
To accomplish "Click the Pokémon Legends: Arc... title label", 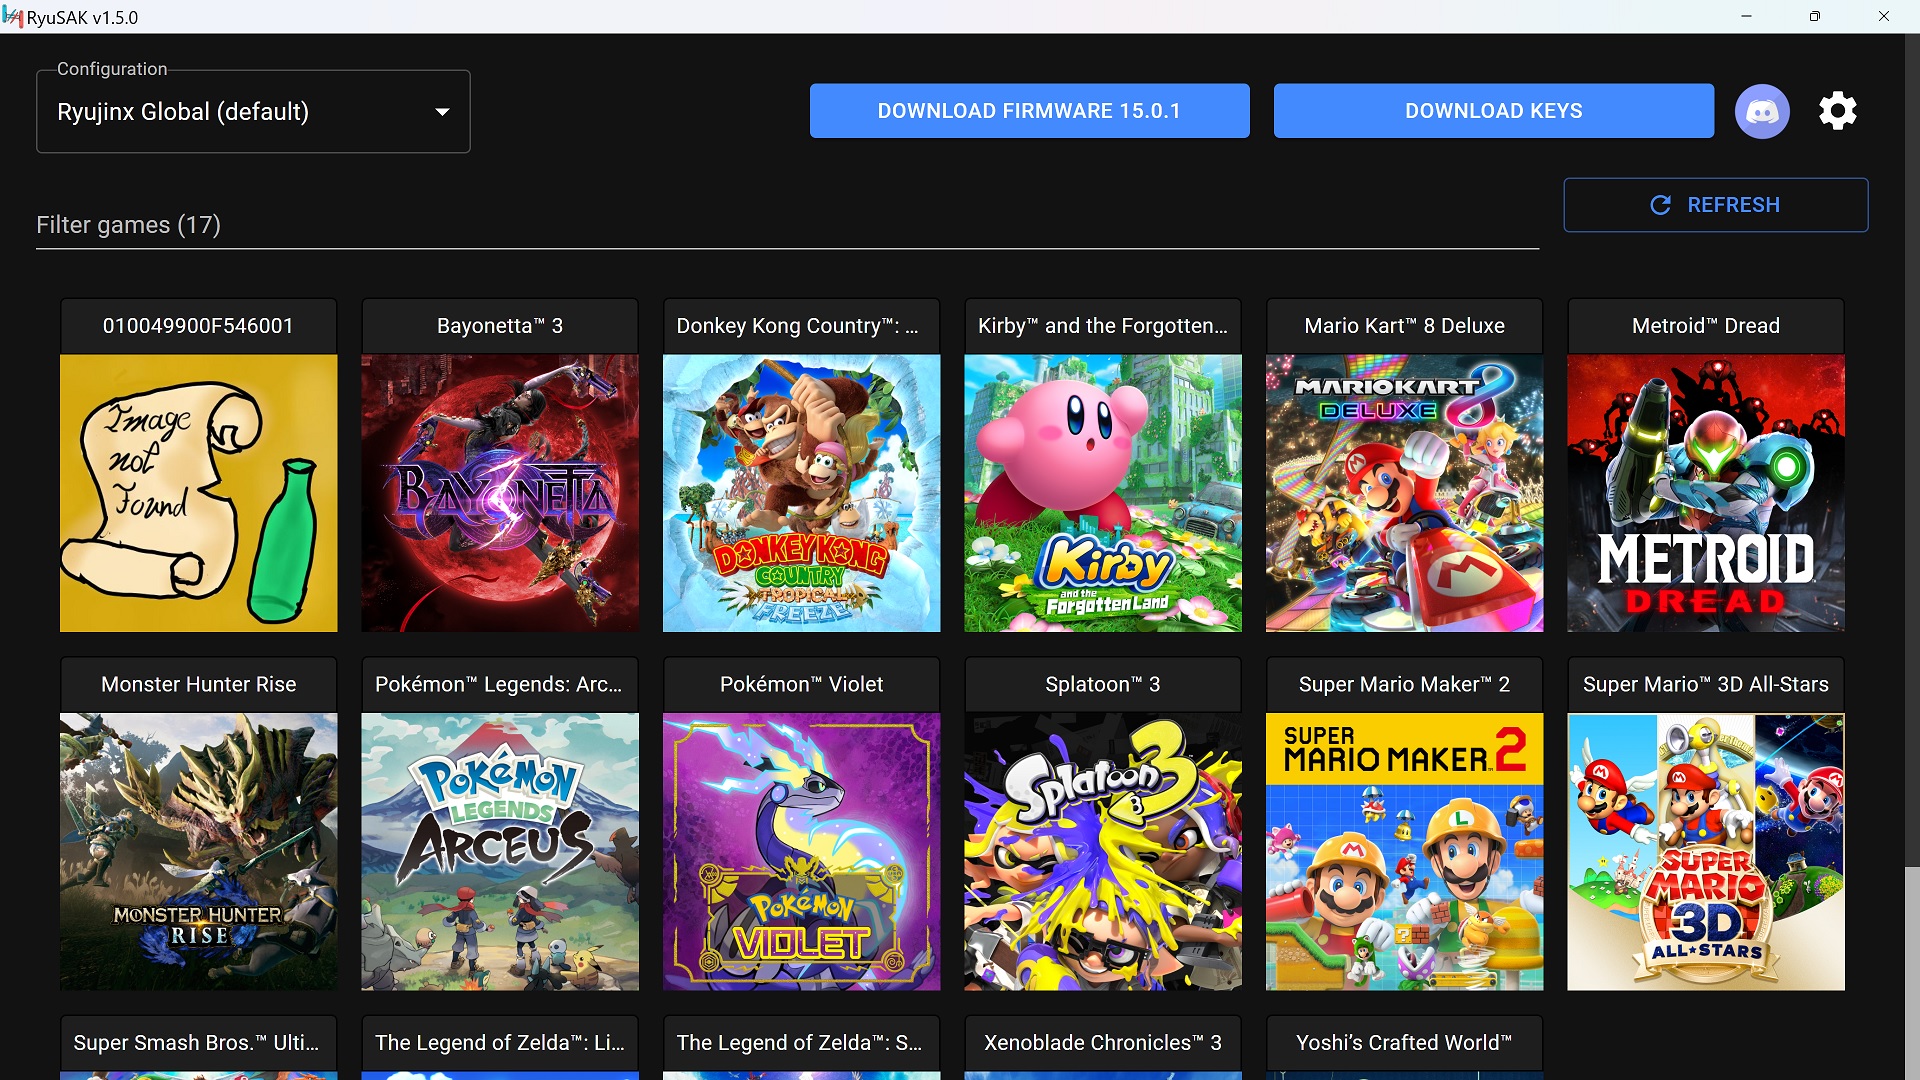I will (498, 685).
